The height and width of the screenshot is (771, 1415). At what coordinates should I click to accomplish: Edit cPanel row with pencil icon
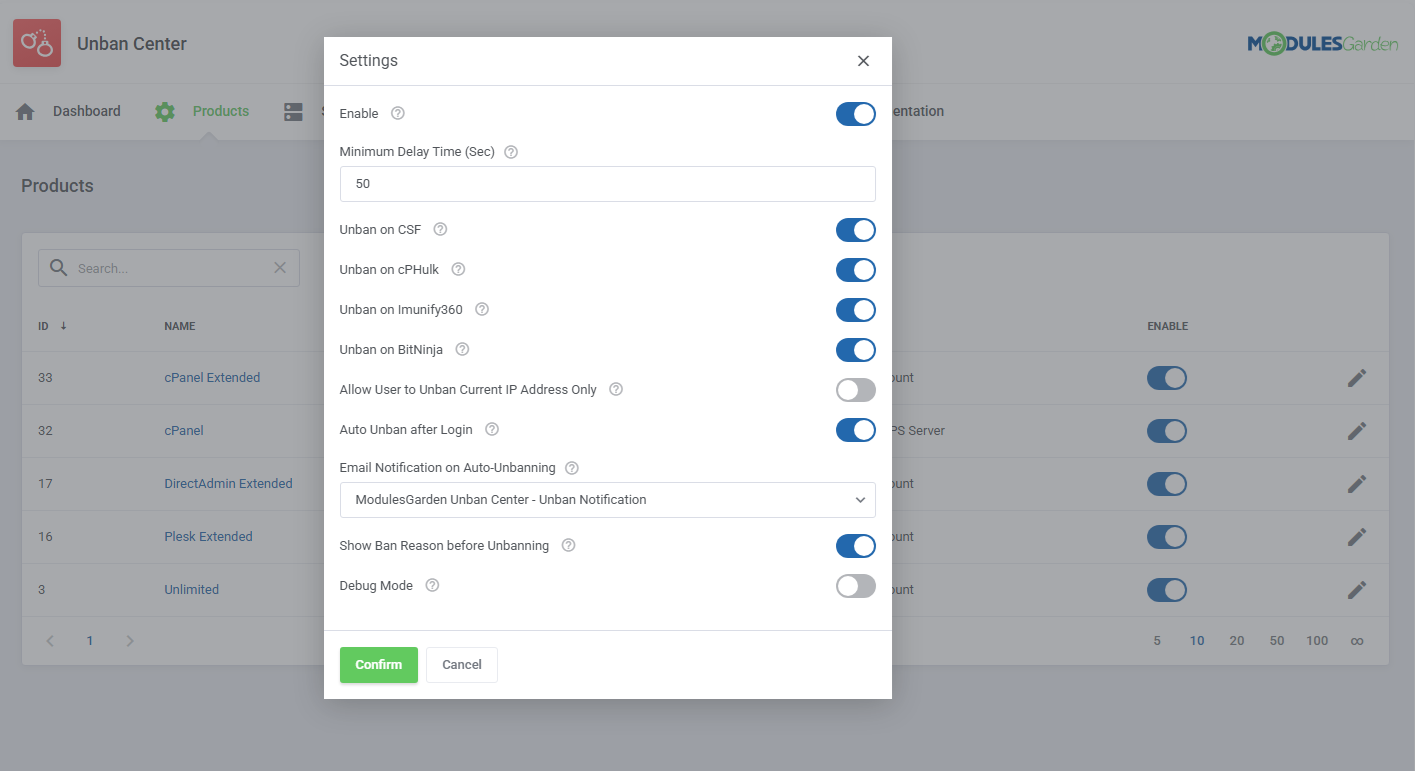1356,431
